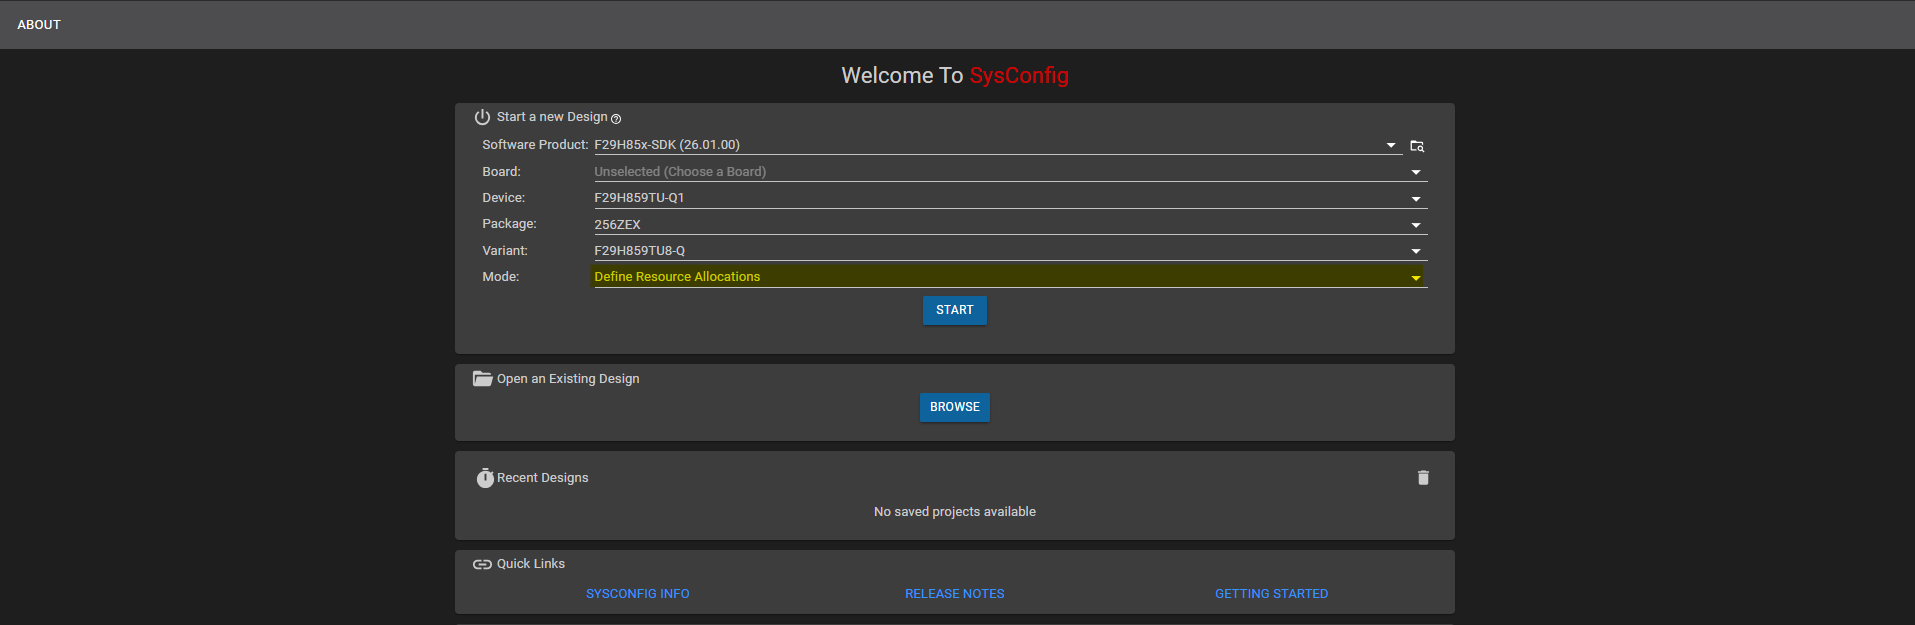Open the Board selection dropdown
The height and width of the screenshot is (625, 1915).
(1010, 172)
